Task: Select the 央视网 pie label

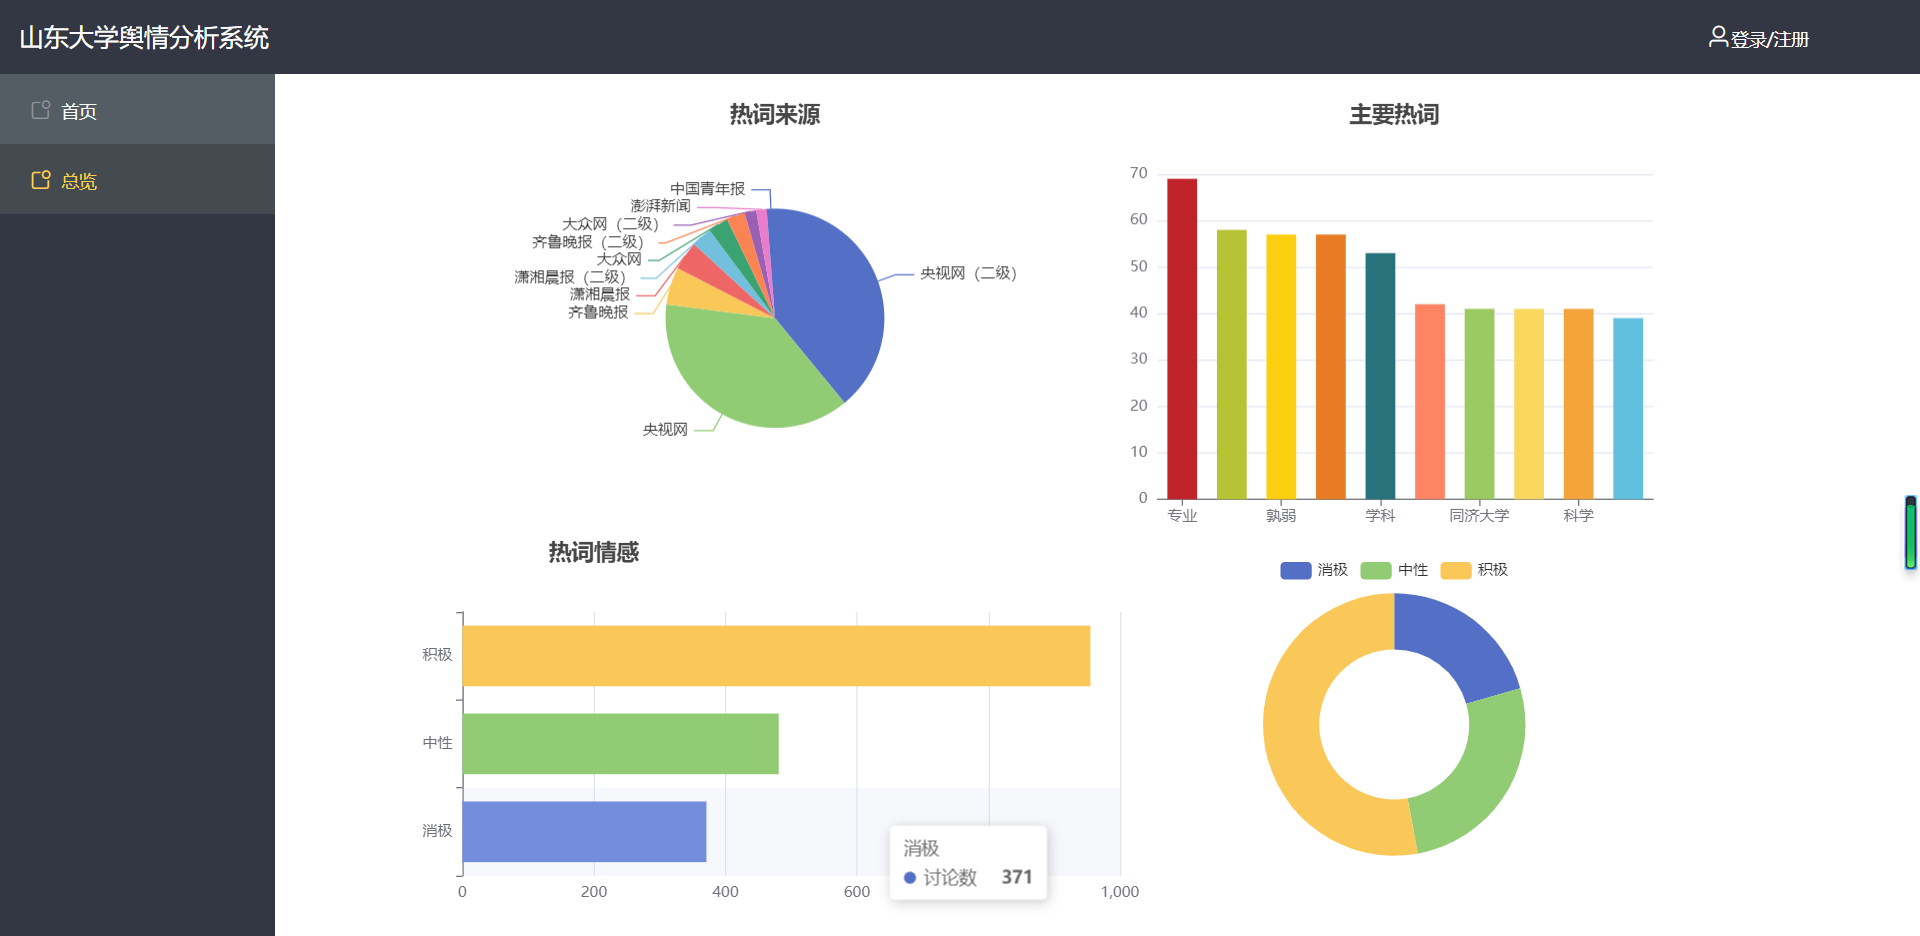Action: [x=665, y=429]
